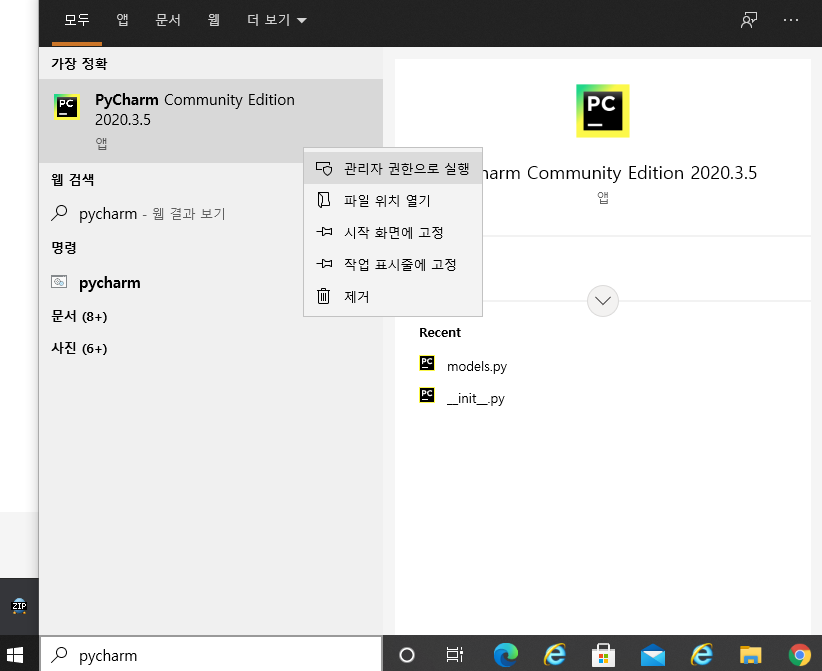Click the shield icon for run as administrator
This screenshot has height=671, width=822.
[x=324, y=168]
